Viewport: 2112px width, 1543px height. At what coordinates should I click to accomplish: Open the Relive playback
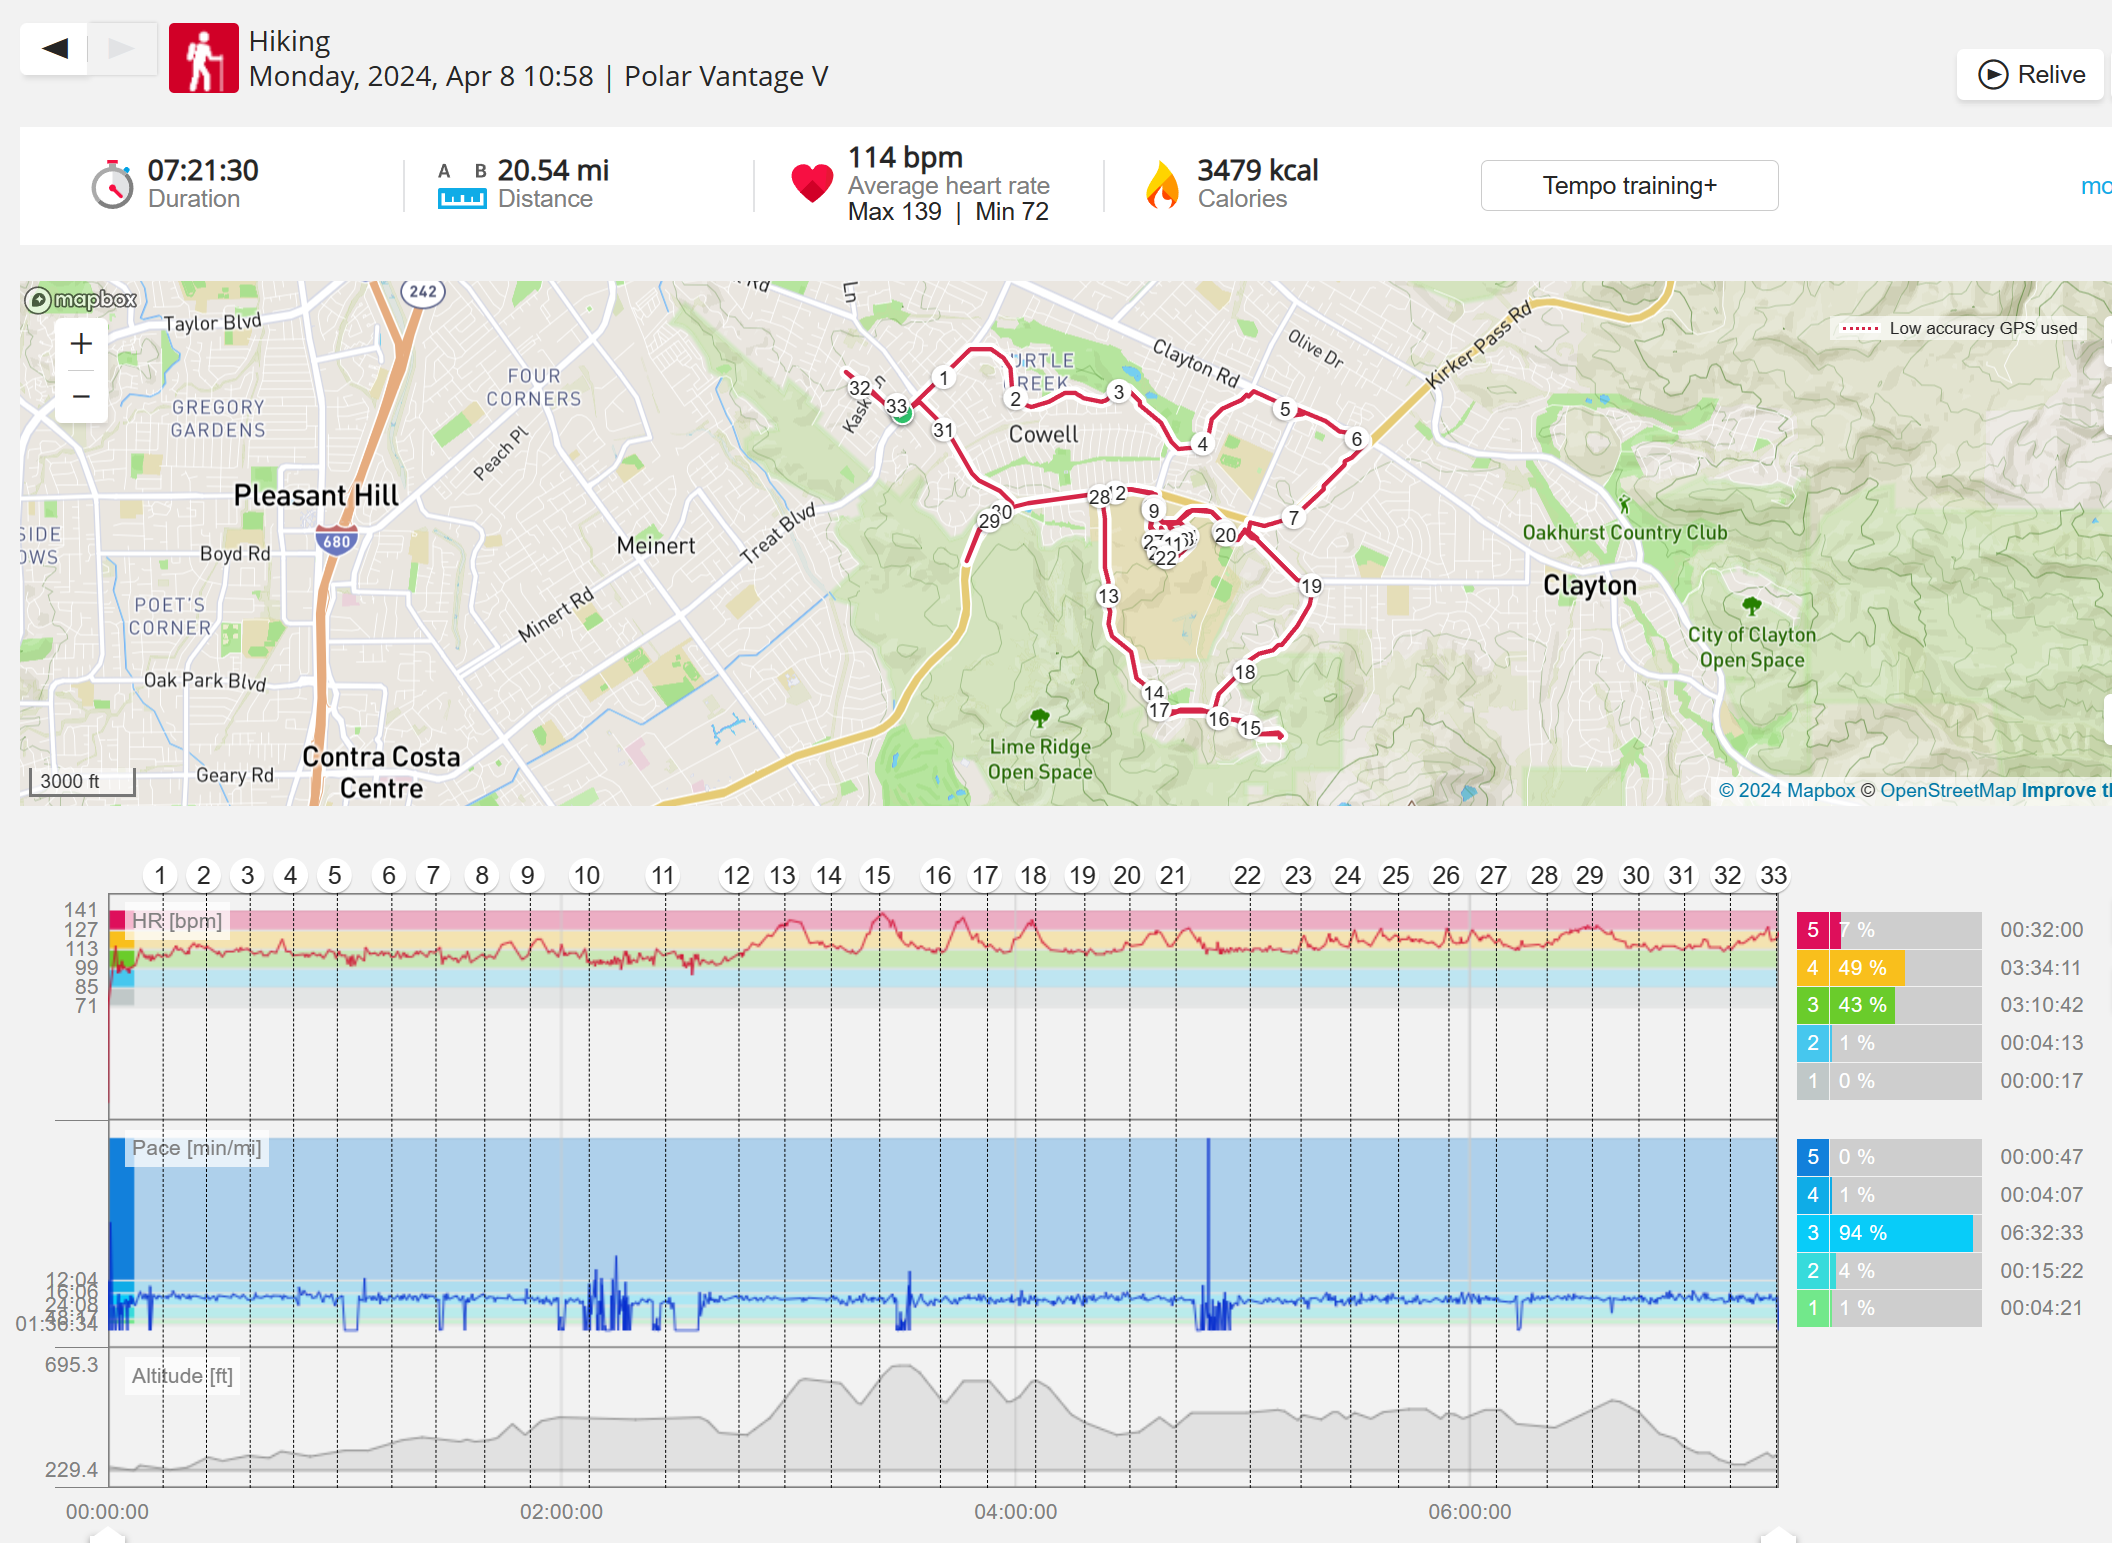pos(2030,75)
